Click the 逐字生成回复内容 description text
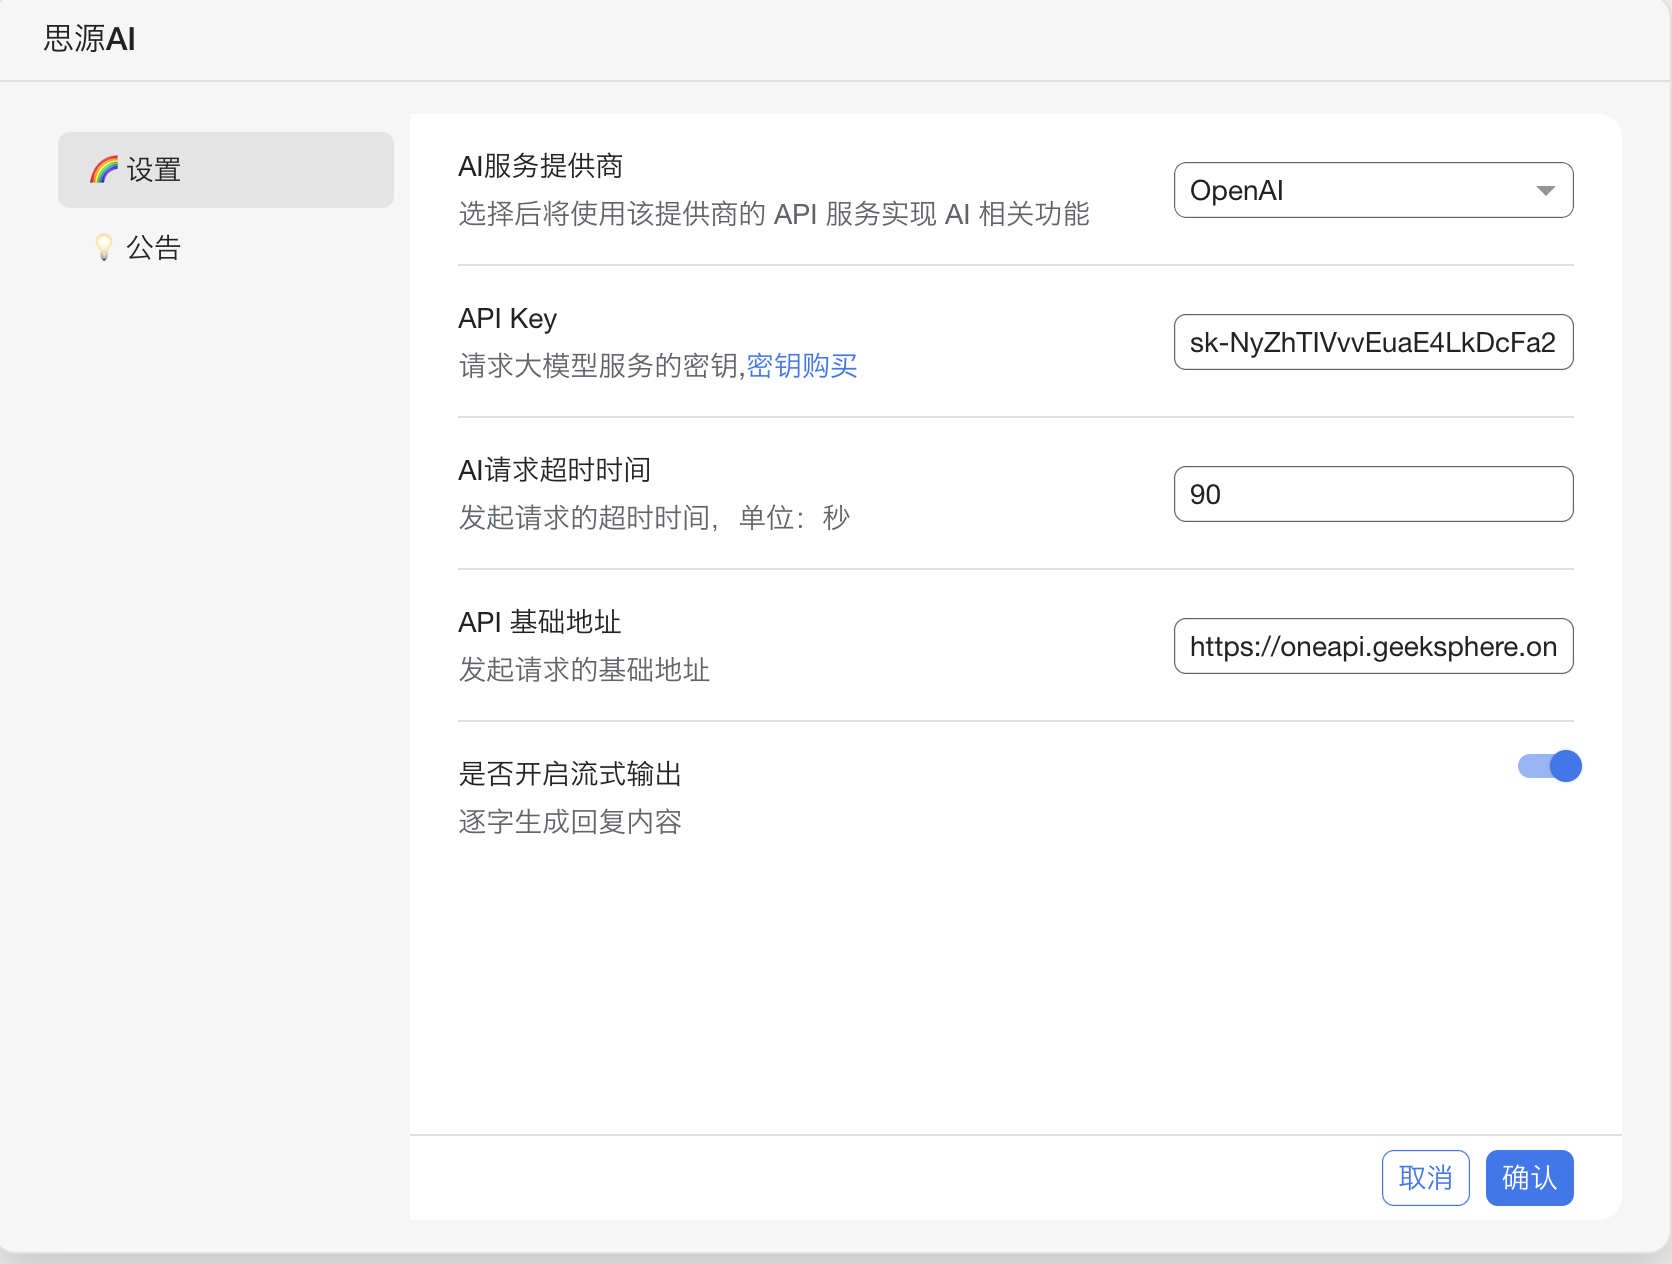1672x1264 pixels. click(x=570, y=822)
